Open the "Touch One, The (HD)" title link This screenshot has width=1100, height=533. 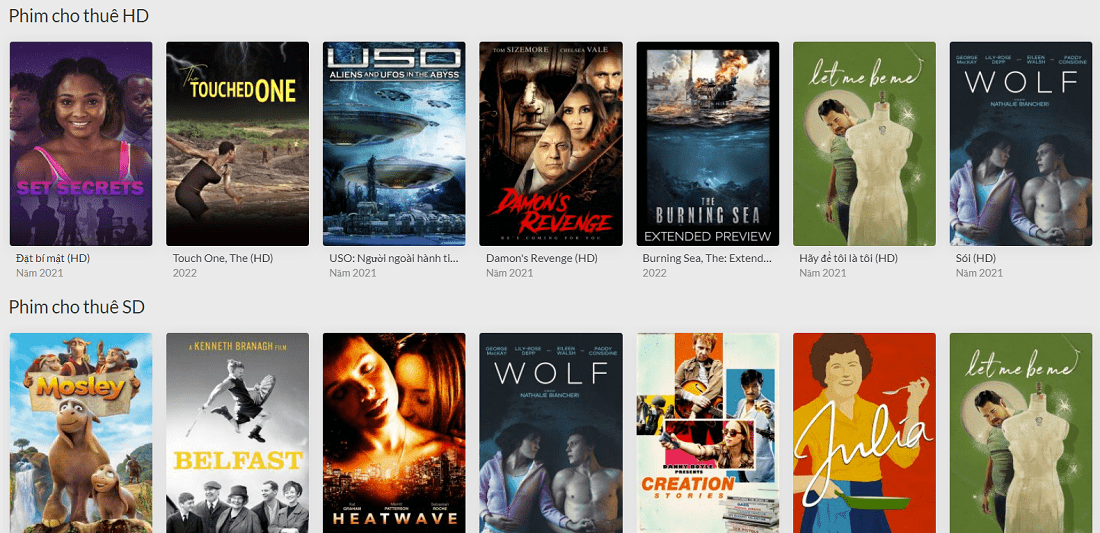(222, 258)
